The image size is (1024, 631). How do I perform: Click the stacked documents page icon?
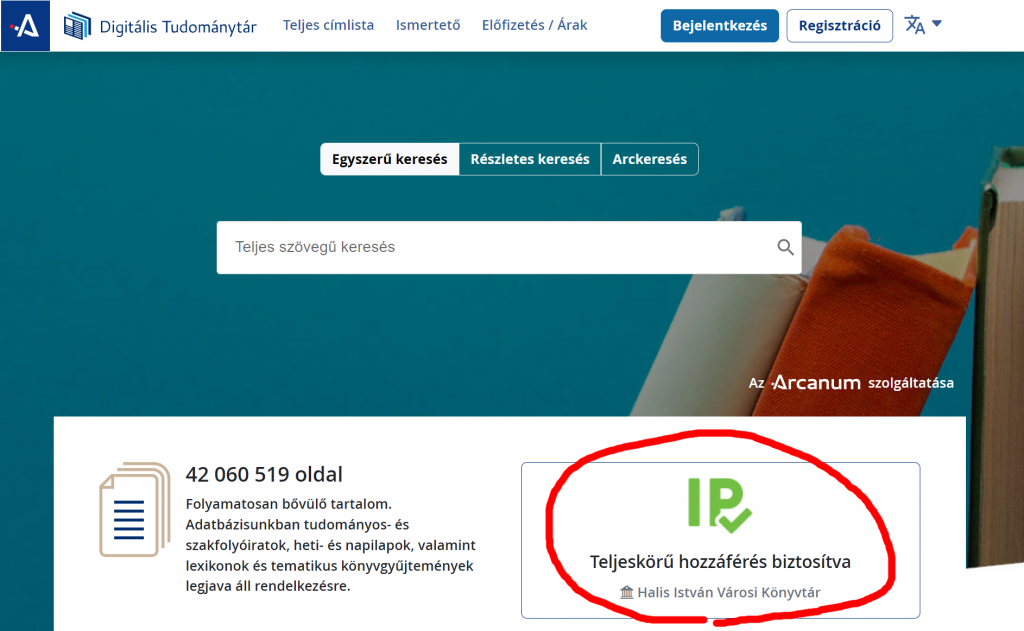click(x=135, y=510)
